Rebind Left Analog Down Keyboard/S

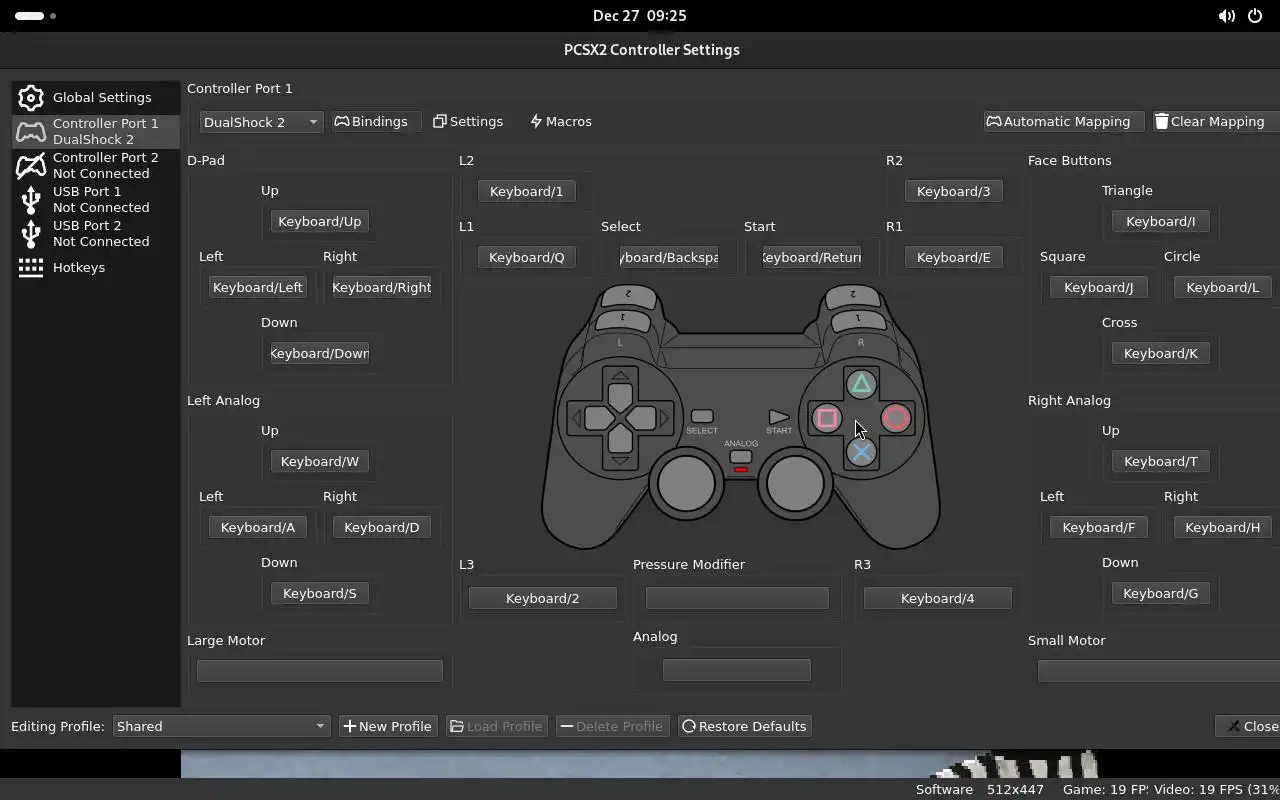(x=320, y=593)
